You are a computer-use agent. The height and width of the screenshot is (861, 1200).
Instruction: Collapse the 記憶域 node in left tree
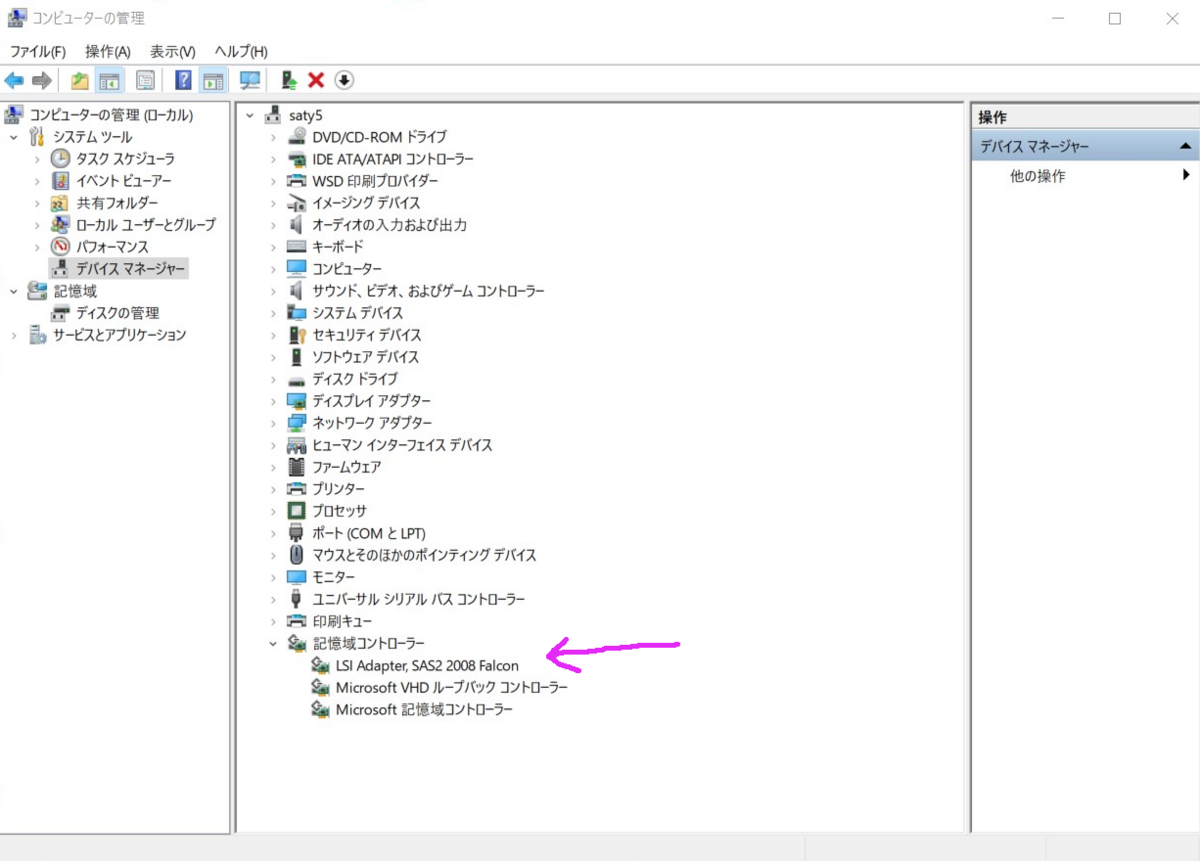click(x=14, y=291)
